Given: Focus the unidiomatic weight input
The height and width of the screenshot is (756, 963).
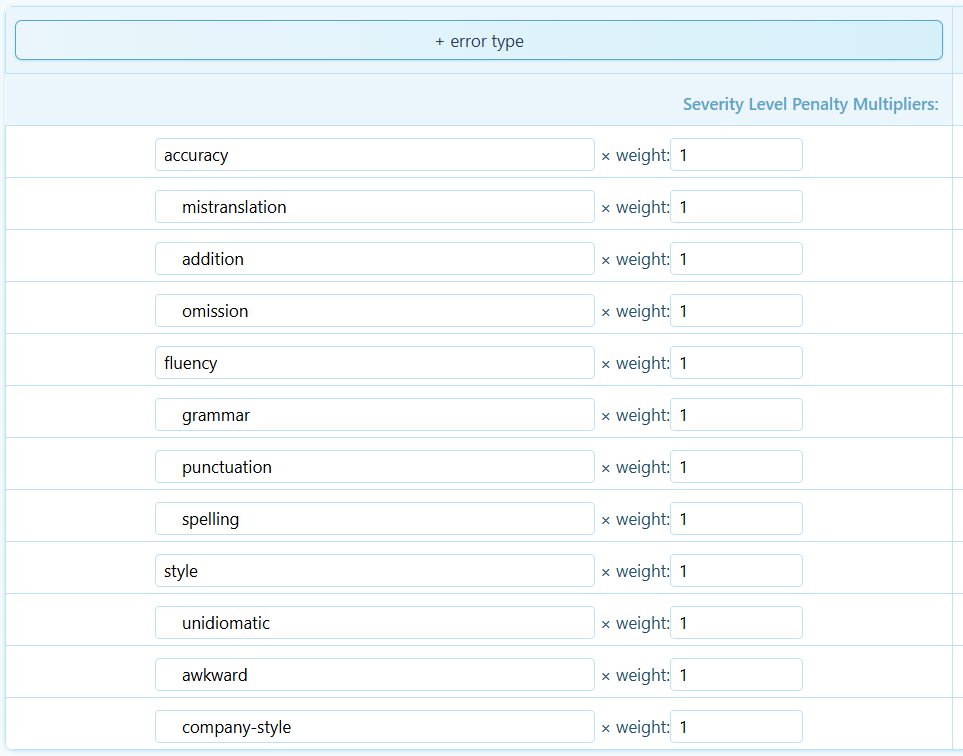Looking at the screenshot, I should tap(735, 623).
